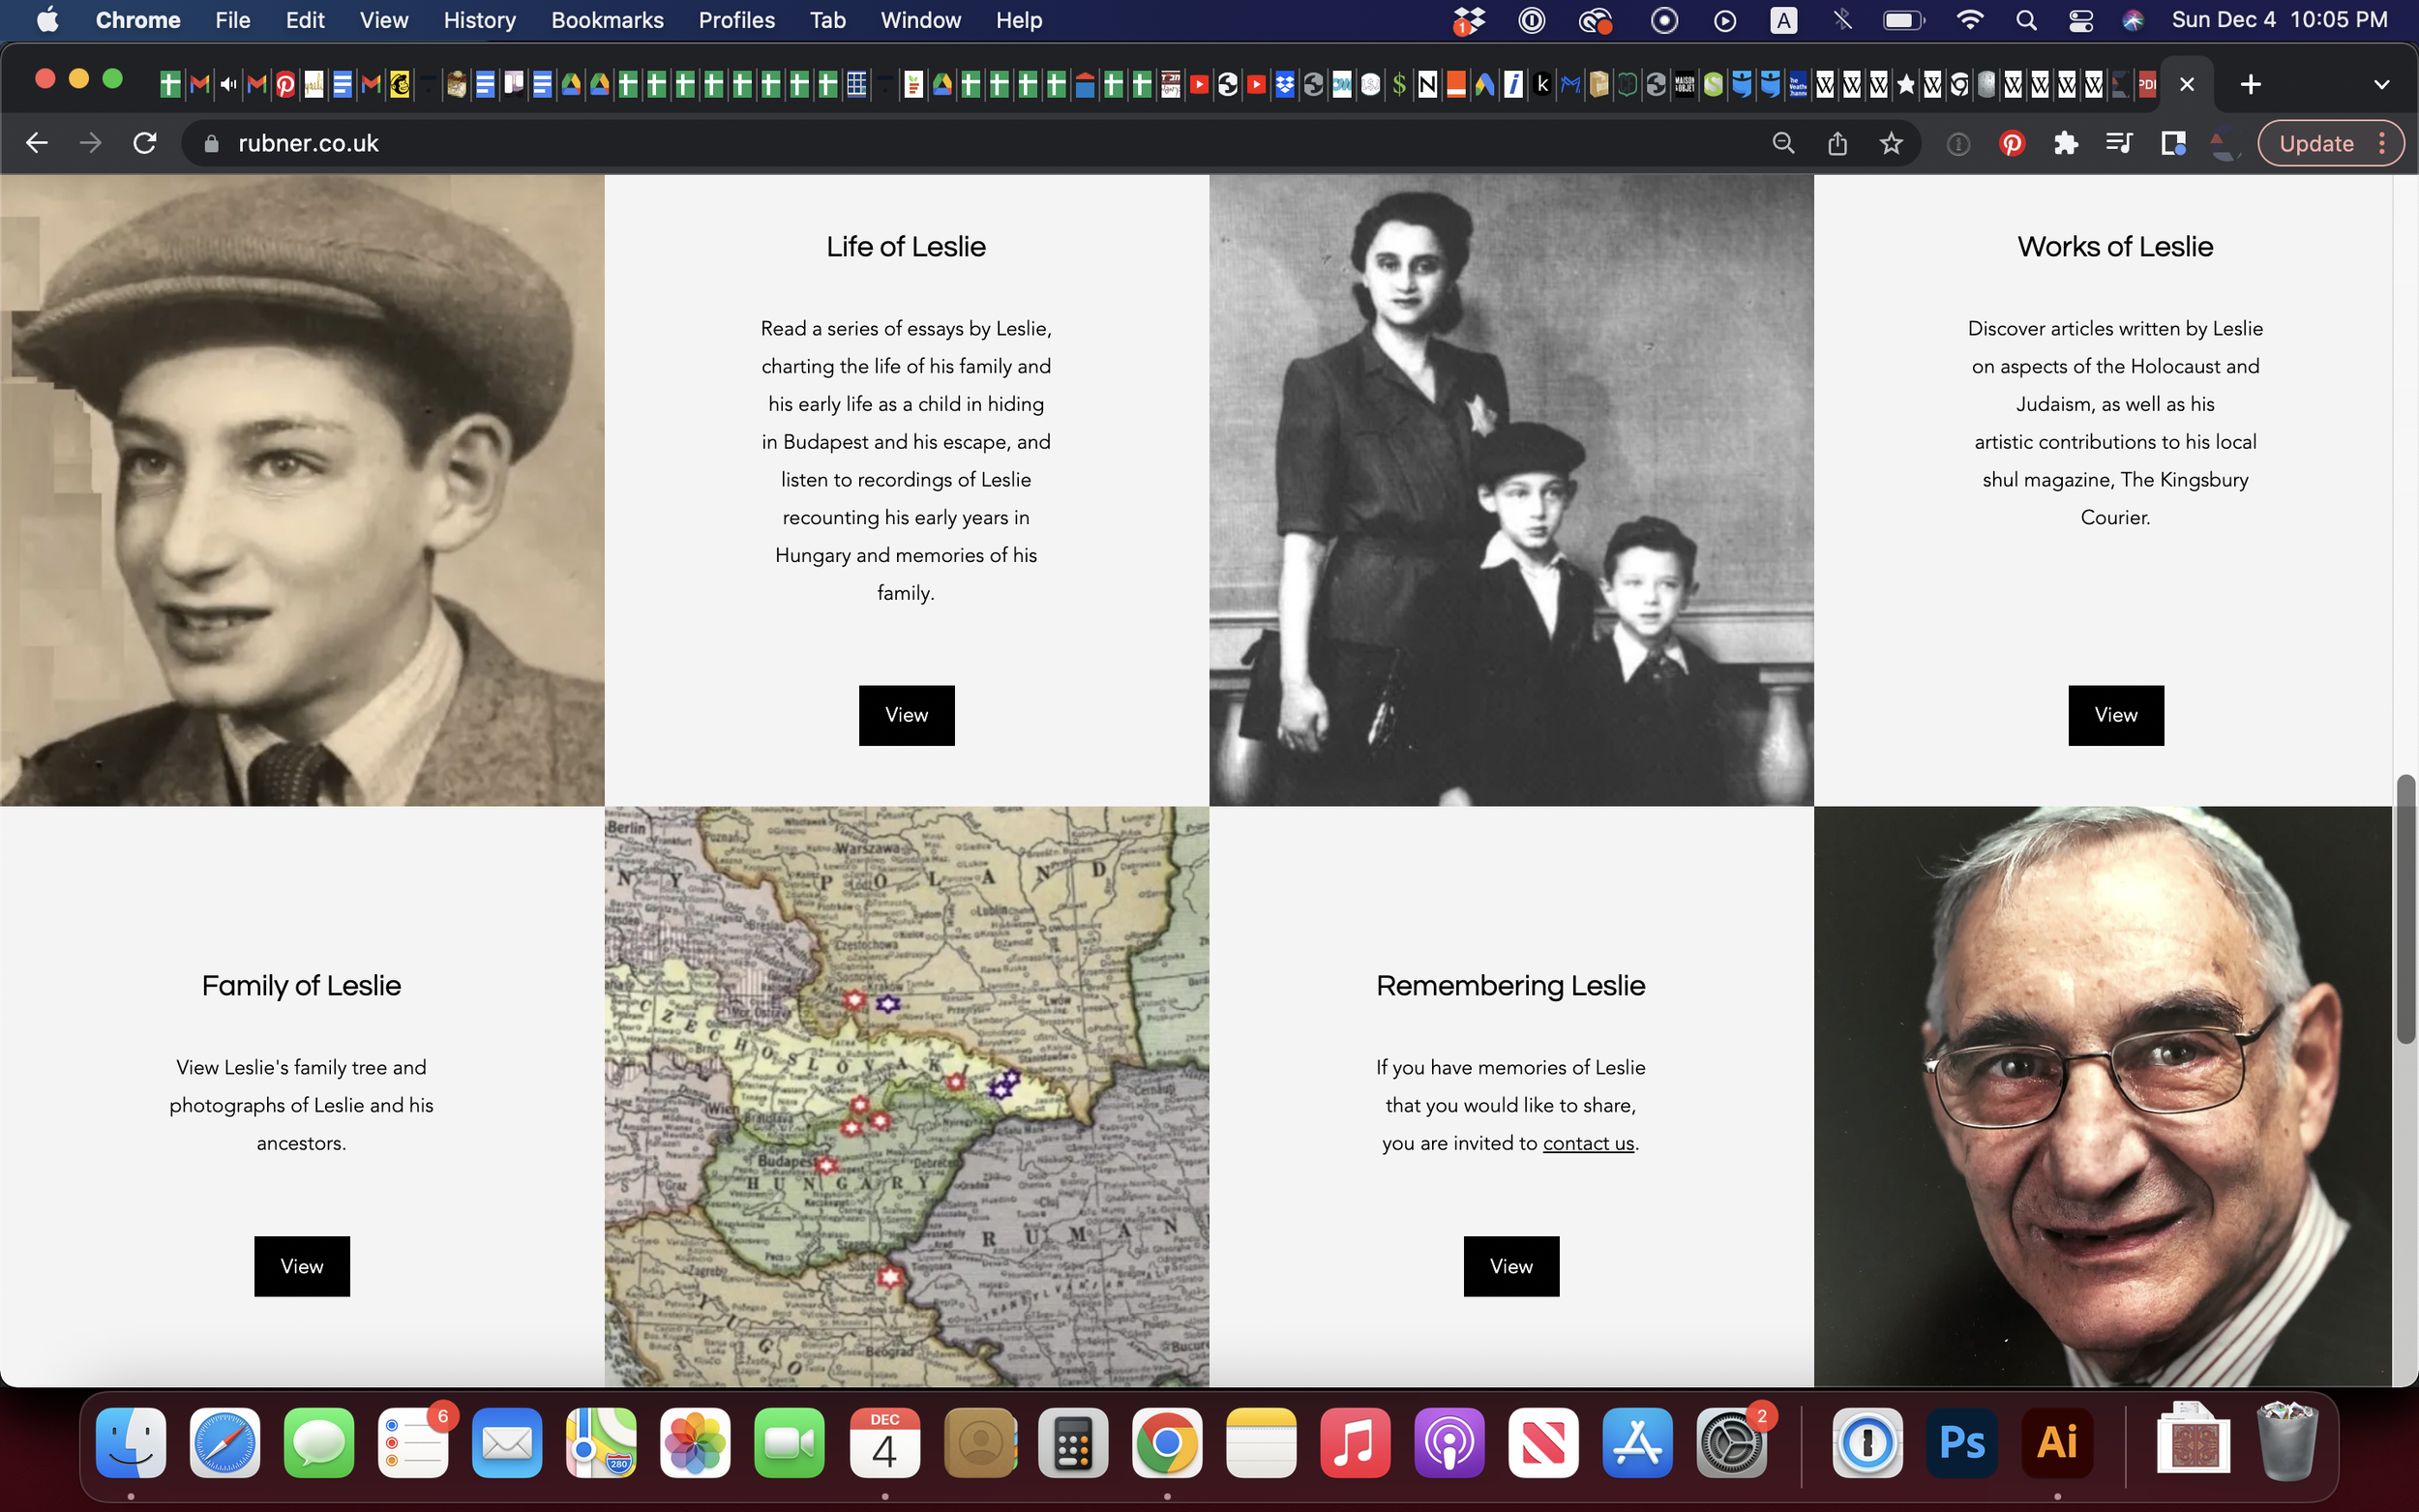
Task: Open Control Center in menu bar
Action: click(x=2080, y=20)
